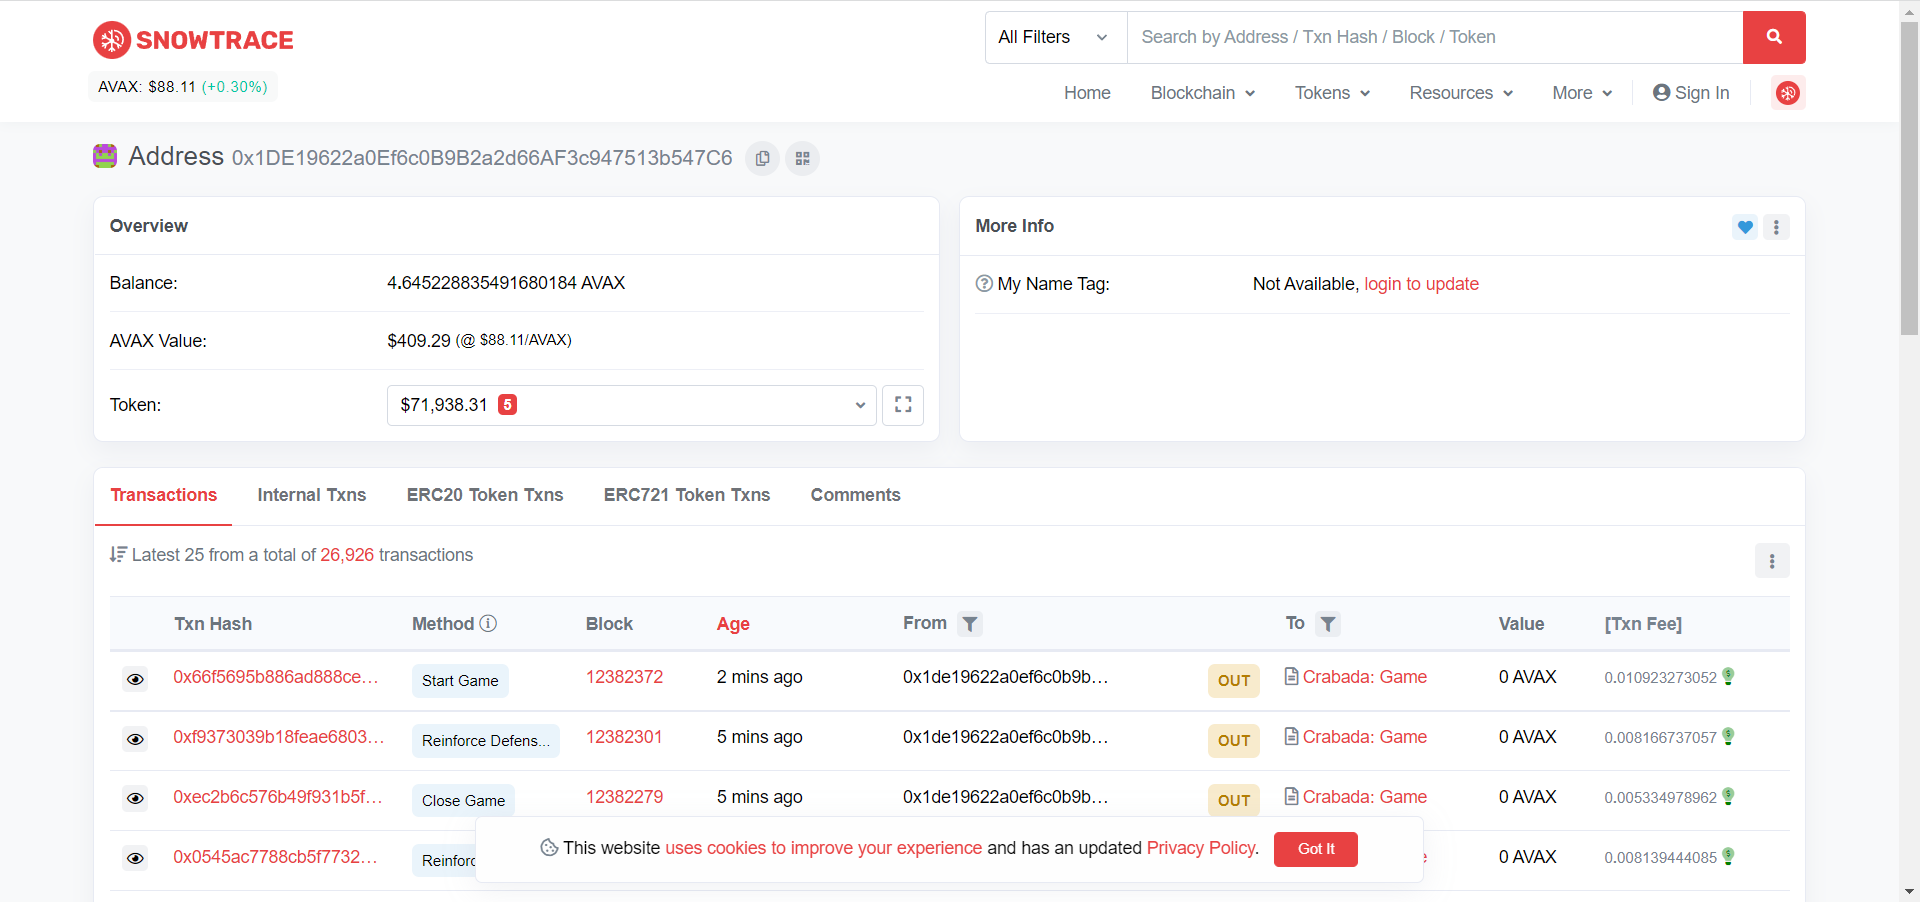Image resolution: width=1920 pixels, height=902 pixels.
Task: Open the token holdings $71,938.31 dropdown
Action: (632, 405)
